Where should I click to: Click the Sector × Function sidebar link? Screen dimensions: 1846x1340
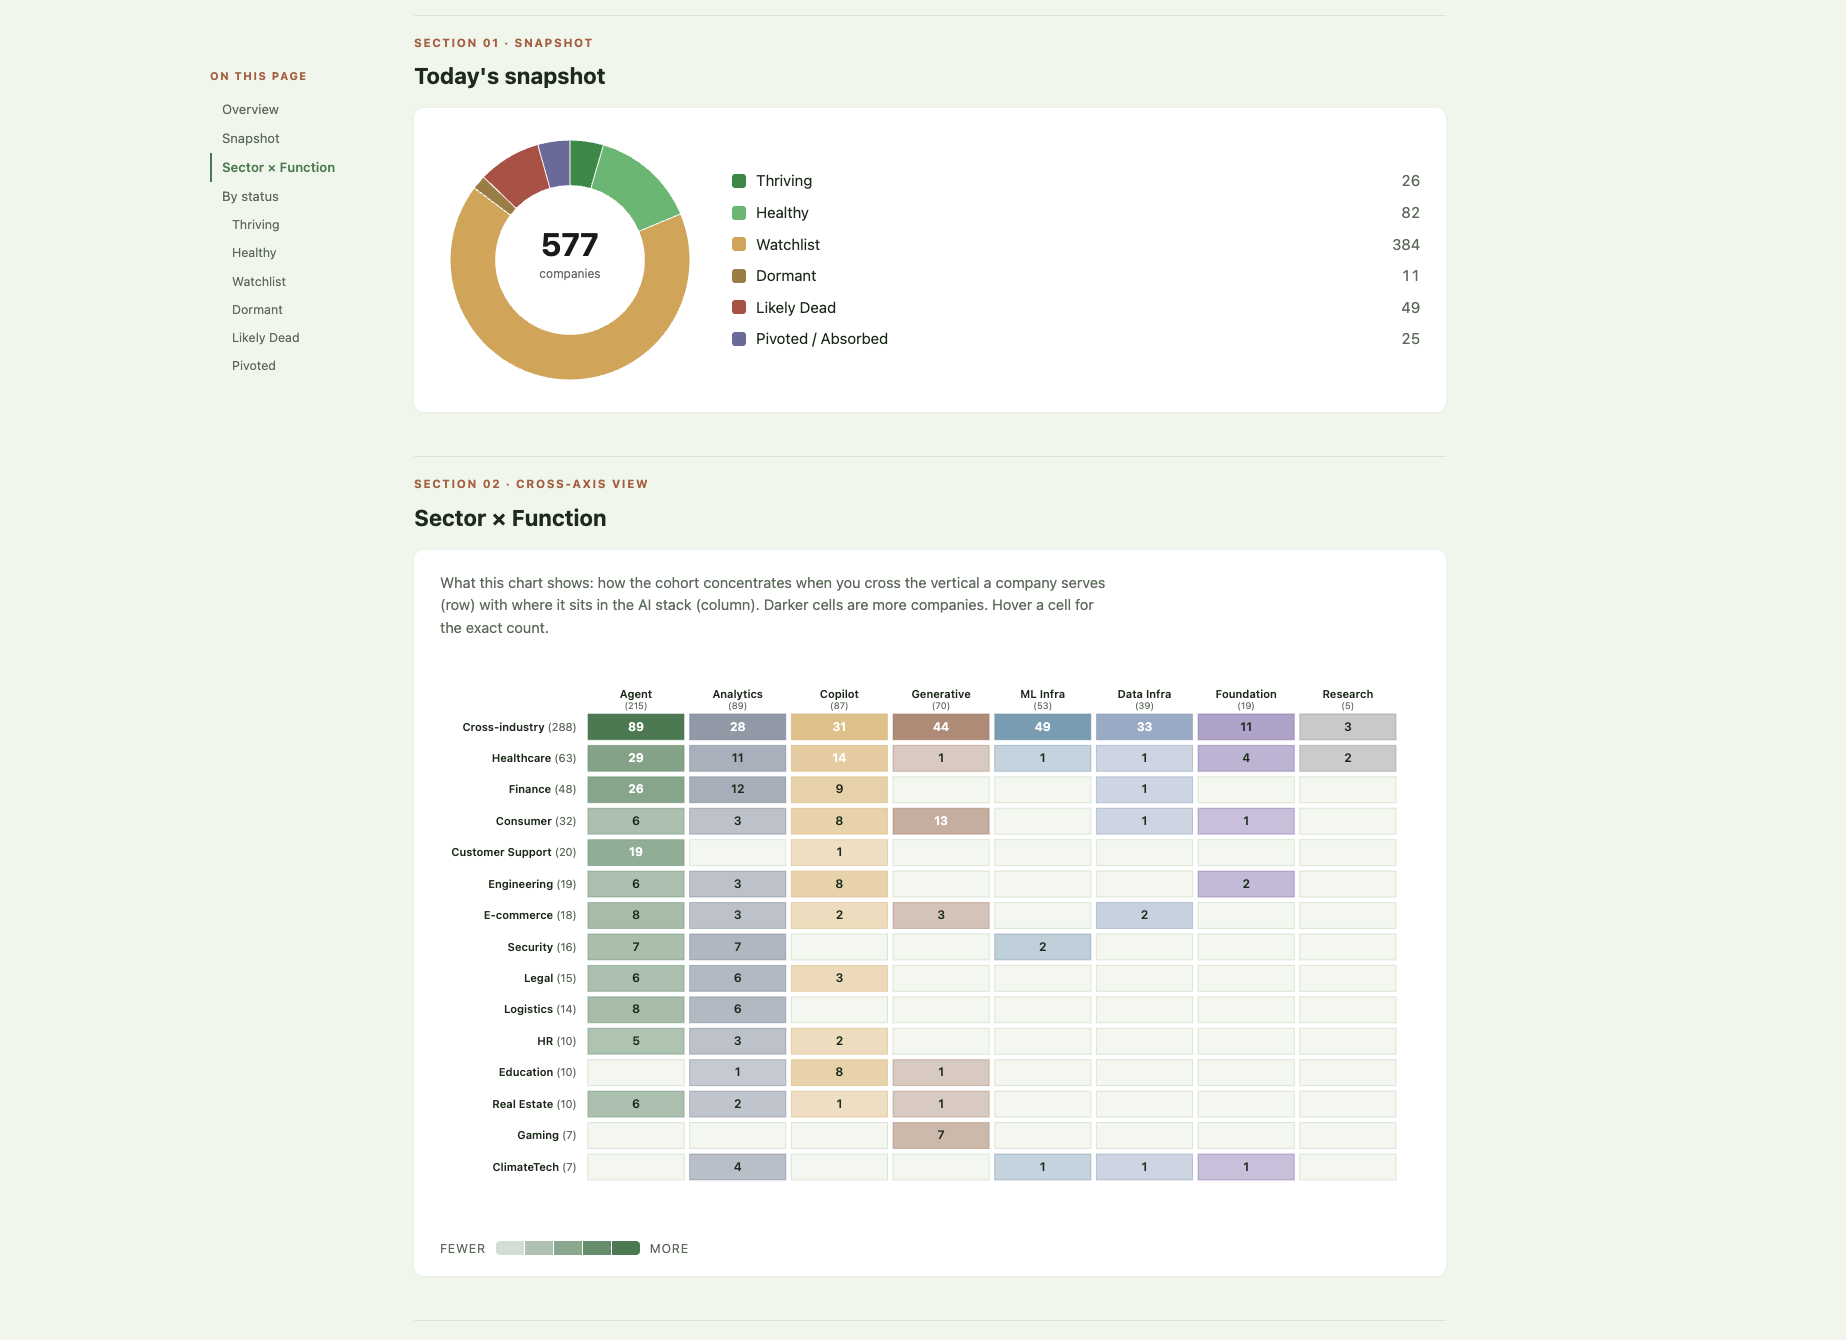tap(279, 167)
